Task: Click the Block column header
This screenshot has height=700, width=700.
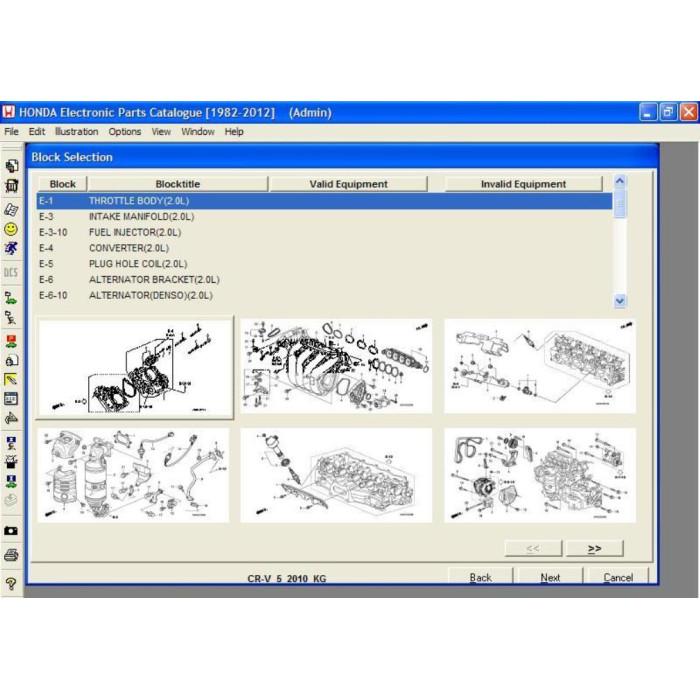Action: [x=62, y=184]
